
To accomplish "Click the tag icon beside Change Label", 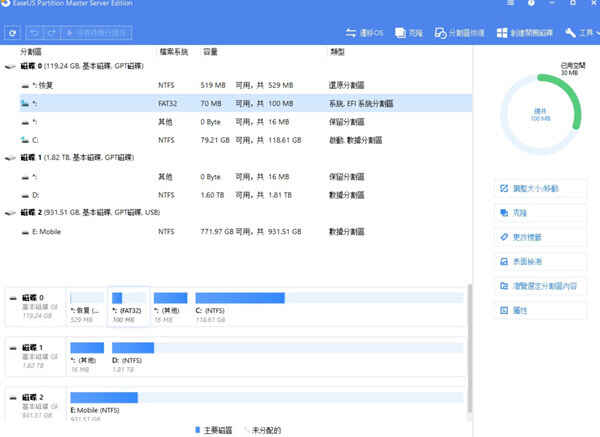I will coord(504,237).
